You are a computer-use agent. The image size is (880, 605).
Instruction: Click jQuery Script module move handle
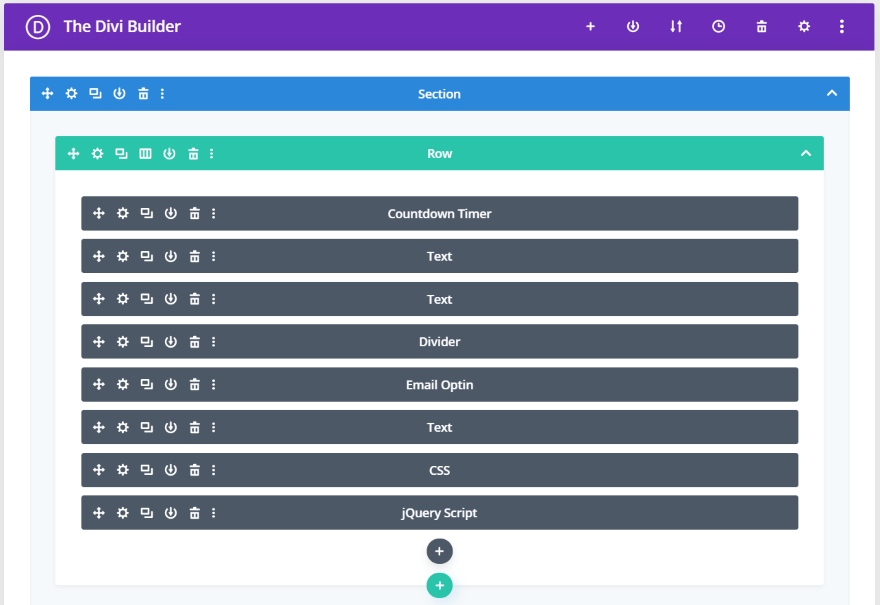(99, 513)
